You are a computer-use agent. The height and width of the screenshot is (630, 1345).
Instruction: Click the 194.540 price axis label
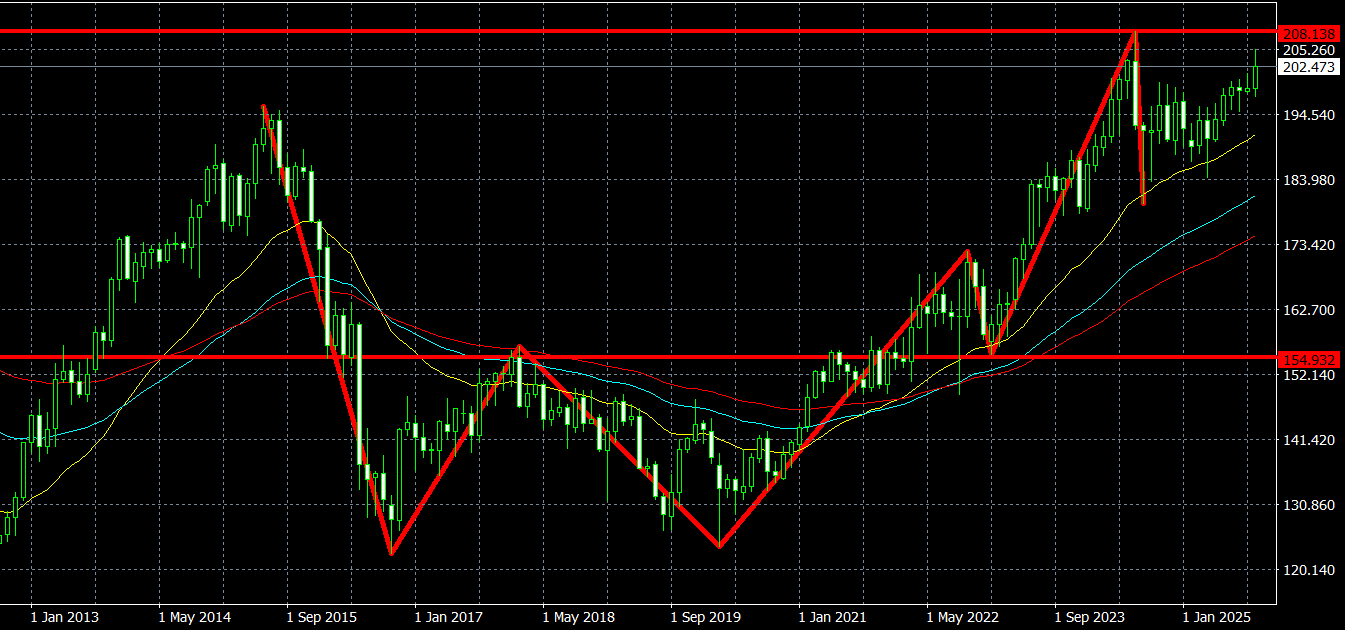pyautogui.click(x=1307, y=115)
